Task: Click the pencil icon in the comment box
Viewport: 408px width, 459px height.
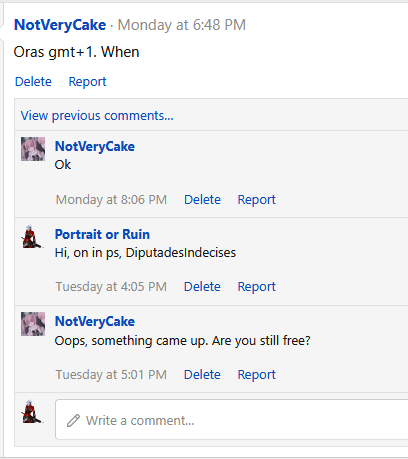Action: click(73, 420)
